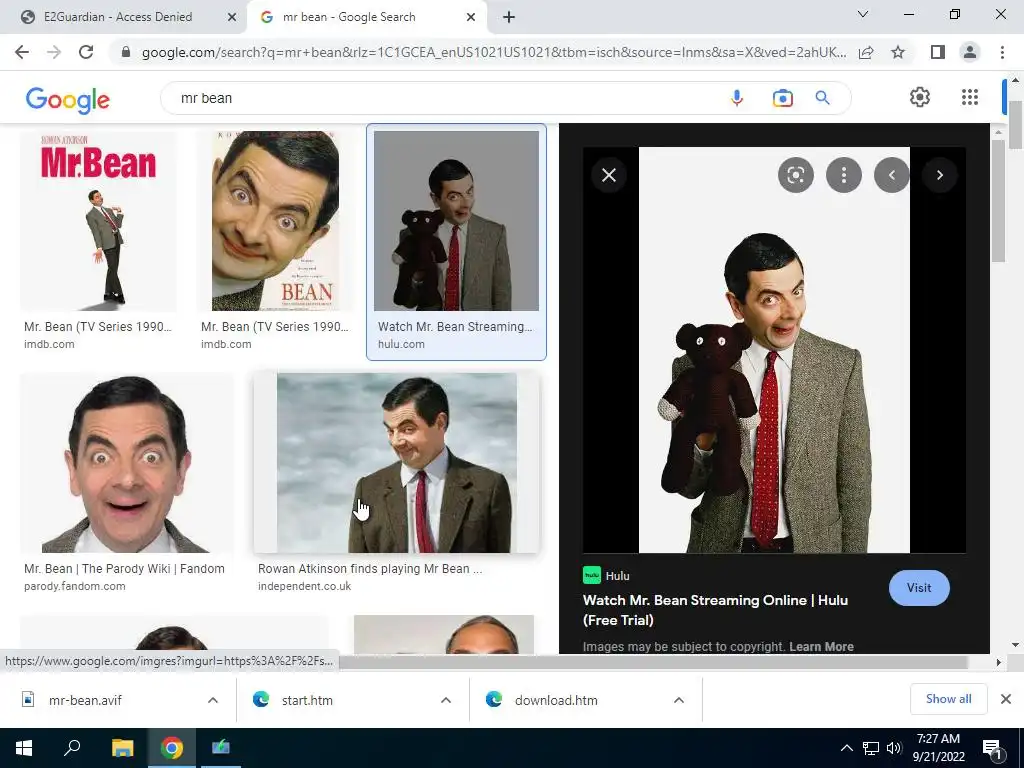This screenshot has height=768, width=1024.
Task: Open the Windows Start menu
Action: tap(24, 748)
